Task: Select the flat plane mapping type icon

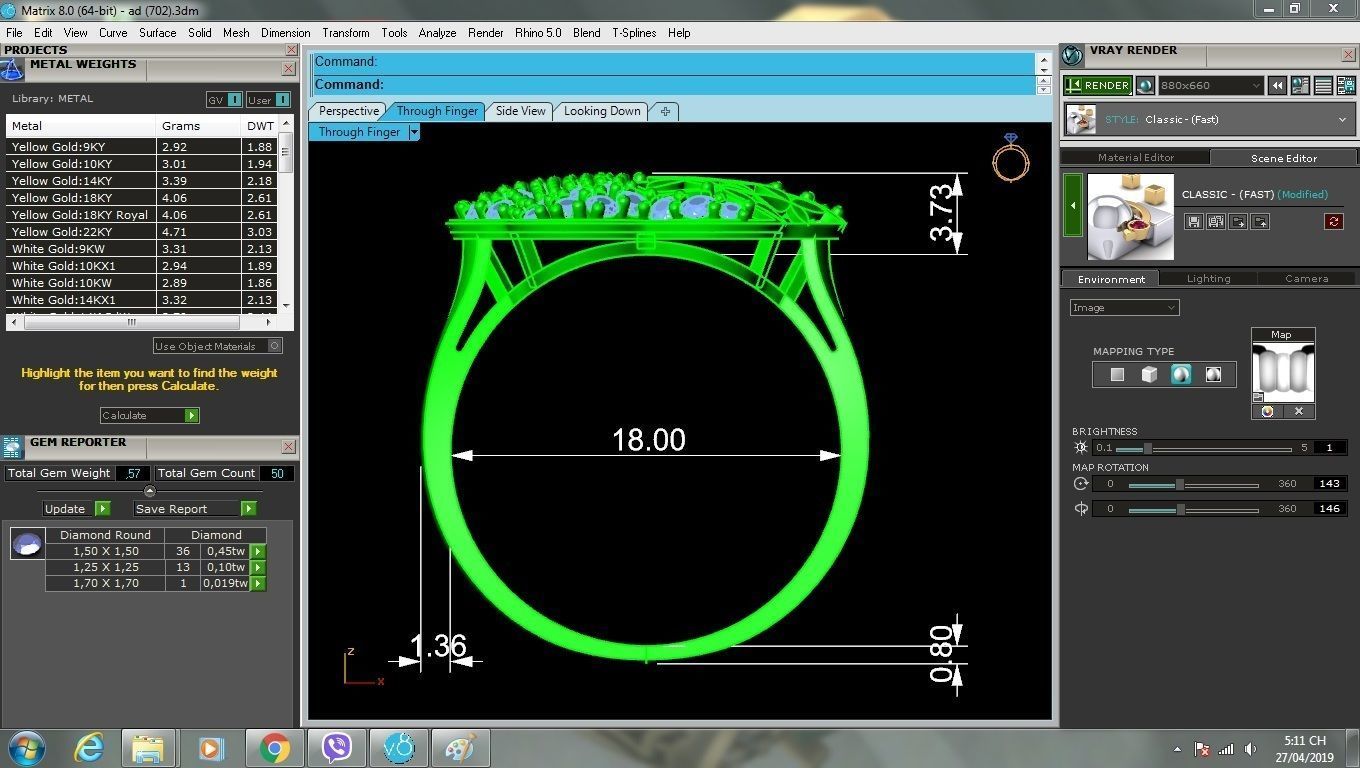Action: coord(1117,375)
